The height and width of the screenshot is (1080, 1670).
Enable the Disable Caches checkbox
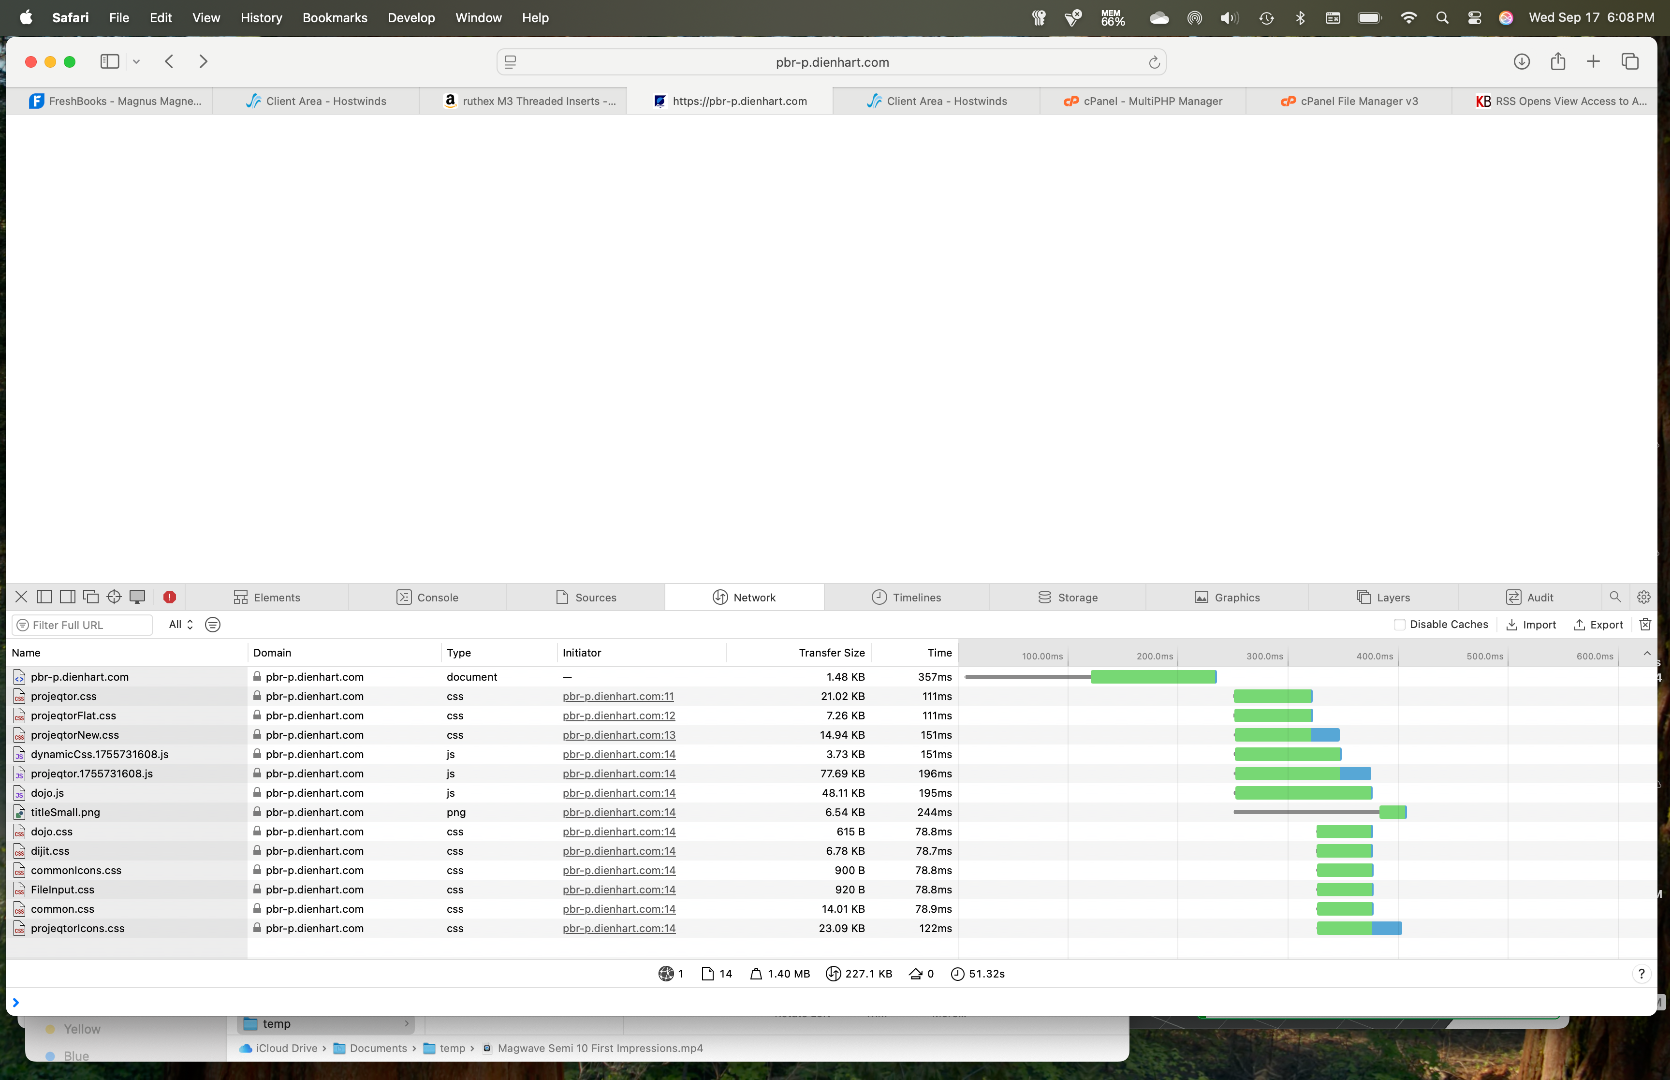click(1400, 625)
